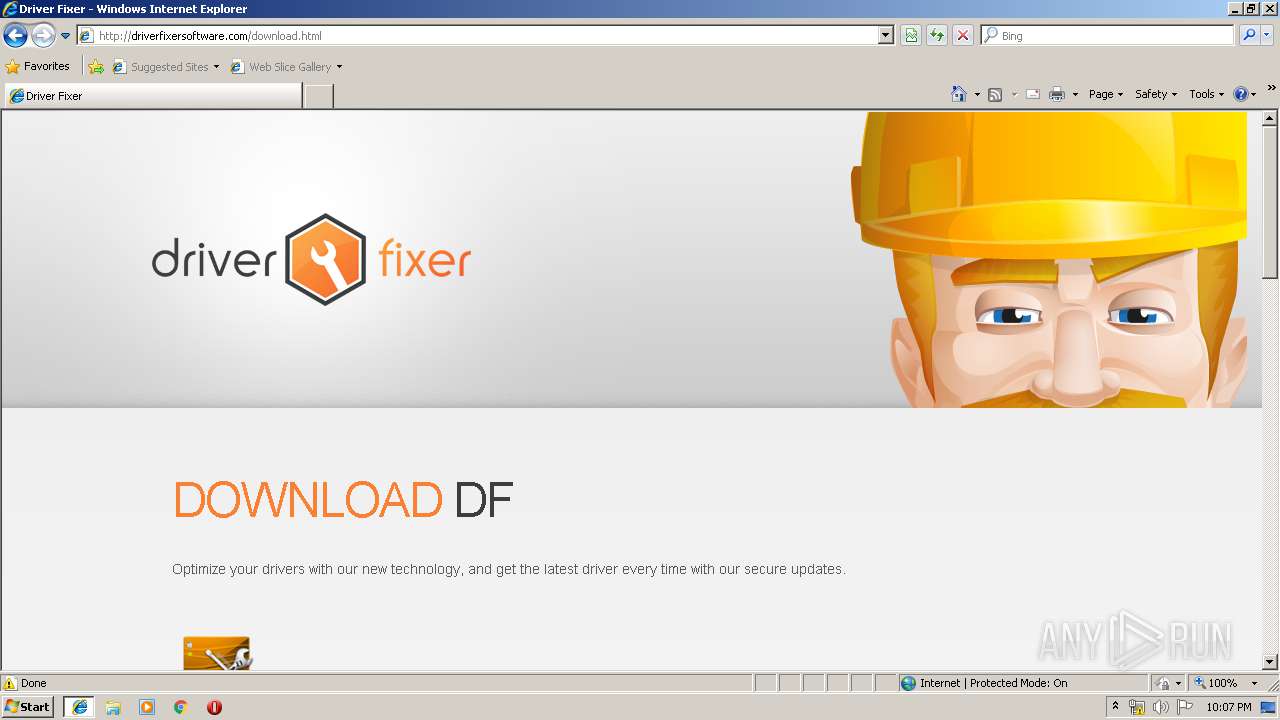Click the vertical scrollbar thumb
This screenshot has width=1280, height=720.
tap(1270, 203)
